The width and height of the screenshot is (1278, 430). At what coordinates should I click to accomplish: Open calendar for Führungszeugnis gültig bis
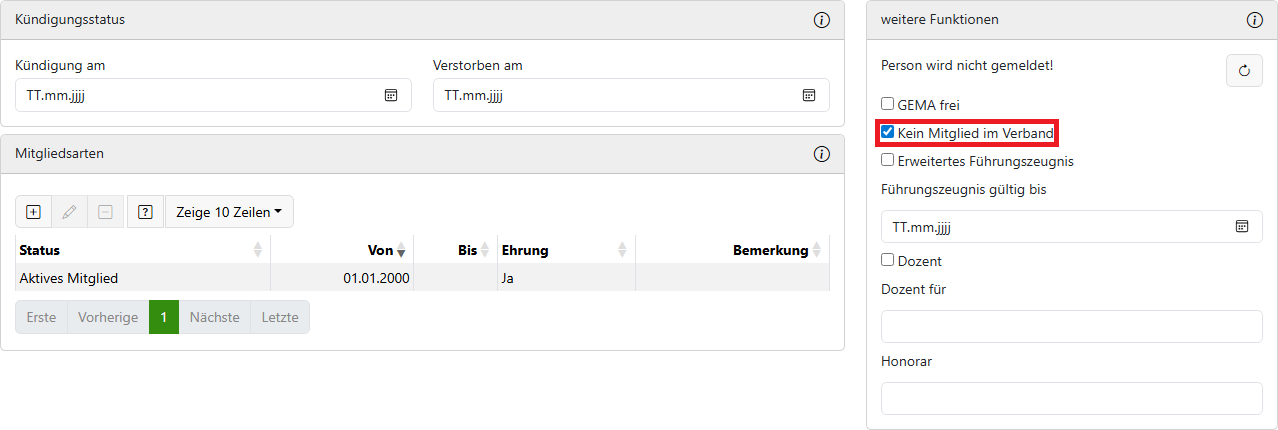coord(1242,227)
